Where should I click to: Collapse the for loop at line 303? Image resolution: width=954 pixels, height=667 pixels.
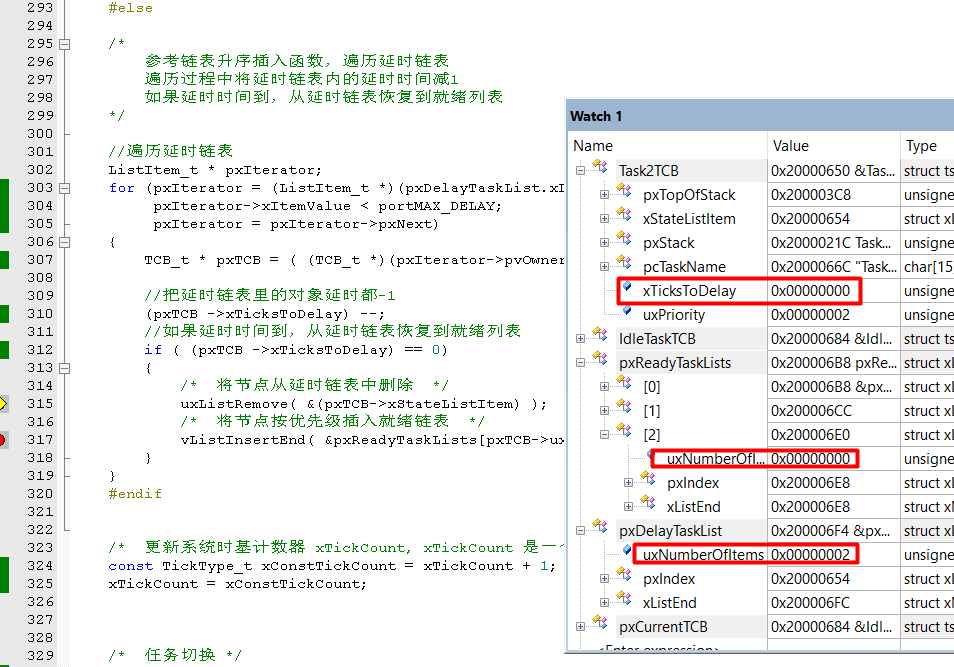point(64,189)
